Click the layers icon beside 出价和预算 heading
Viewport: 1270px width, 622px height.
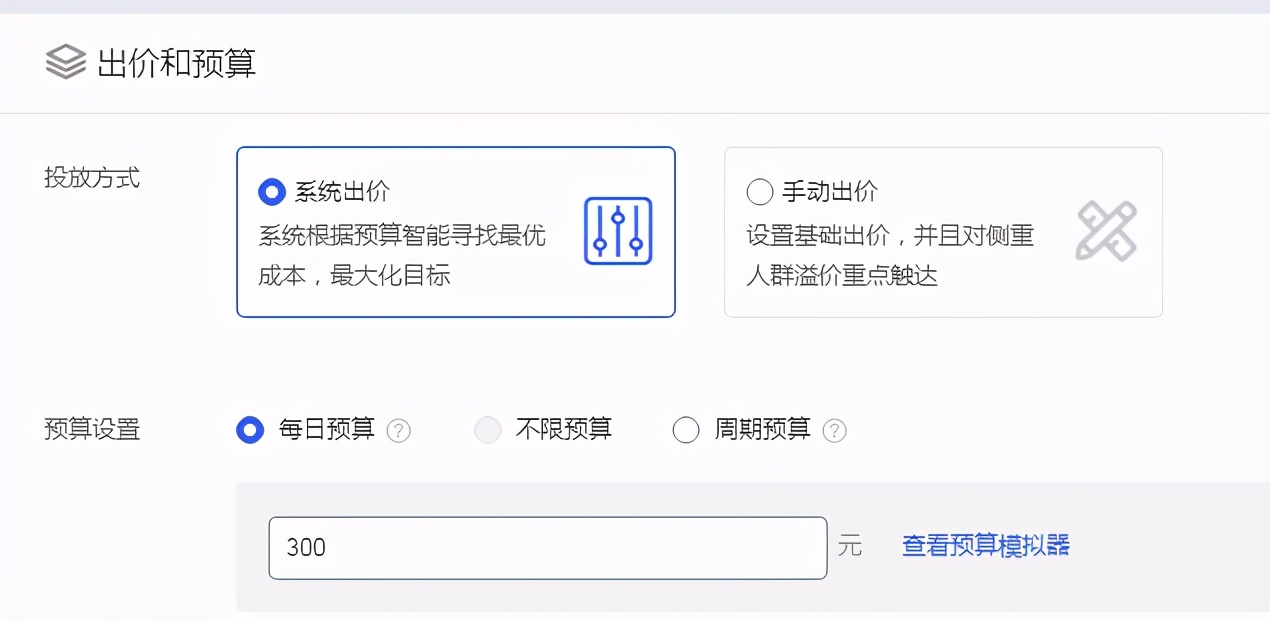[64, 62]
